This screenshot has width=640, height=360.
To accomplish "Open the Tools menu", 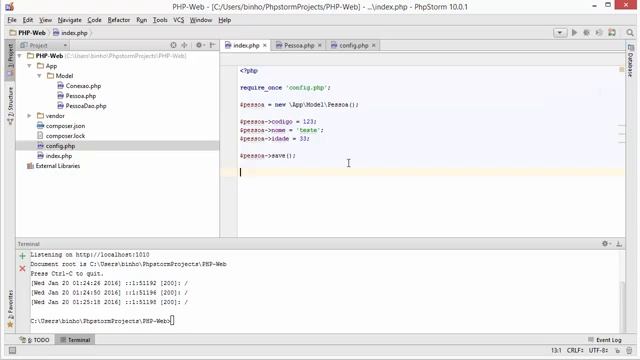I will (160, 20).
